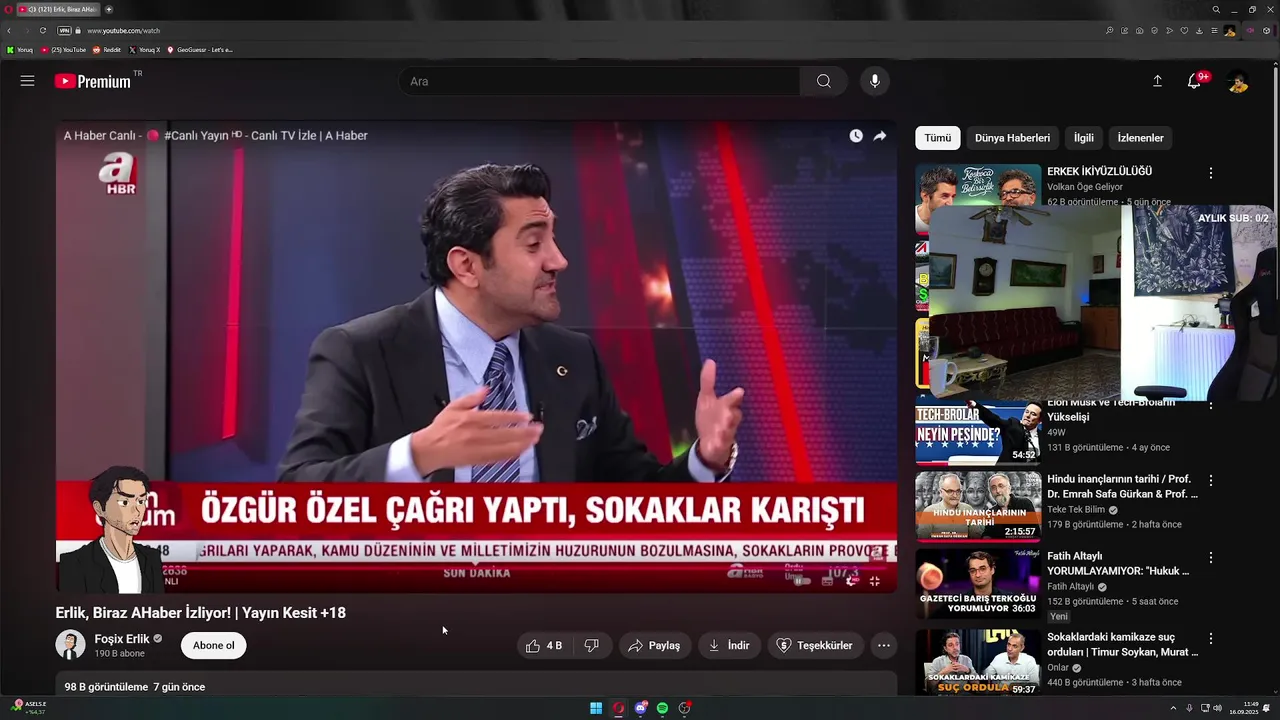Open options for ERKEK İKİYÜZLÜLÜĞÜ video
This screenshot has width=1280, height=720.
coord(1211,173)
